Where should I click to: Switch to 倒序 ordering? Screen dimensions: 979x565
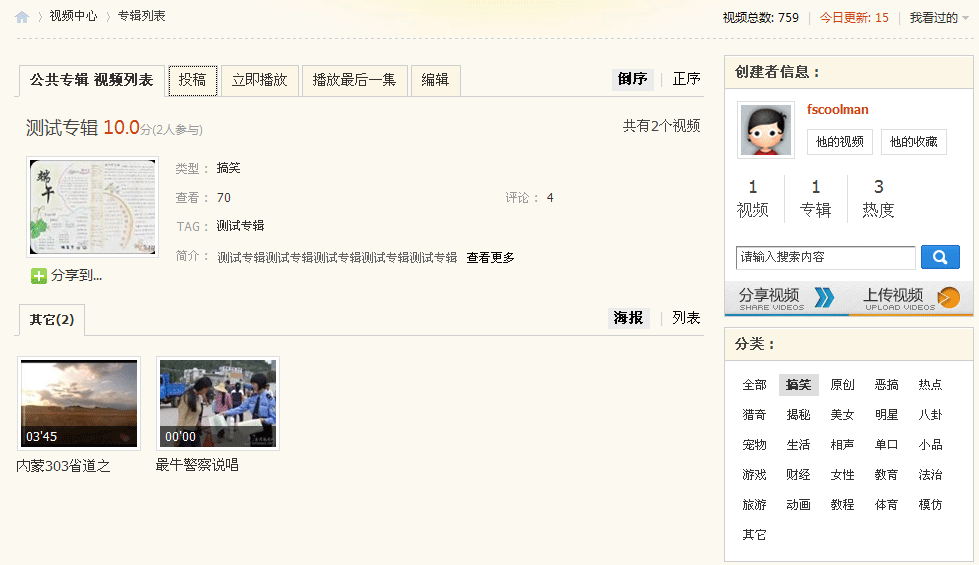click(x=632, y=79)
